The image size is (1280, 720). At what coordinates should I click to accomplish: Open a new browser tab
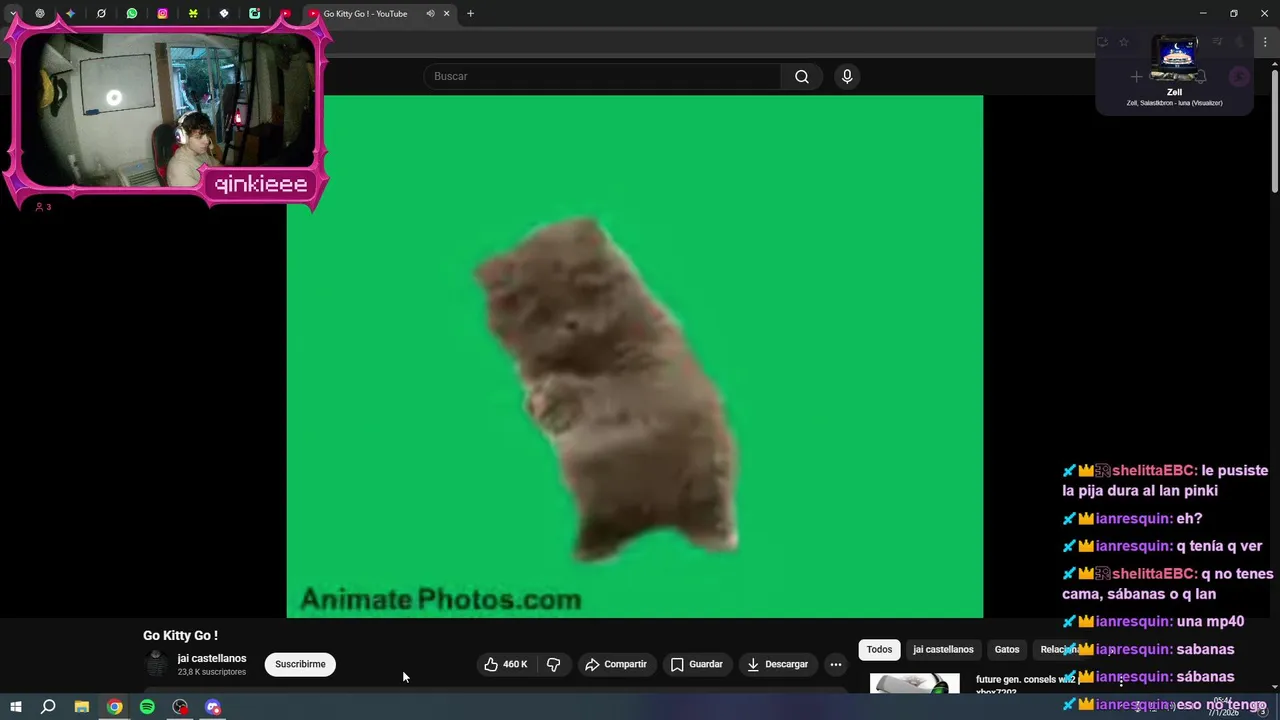click(x=471, y=14)
